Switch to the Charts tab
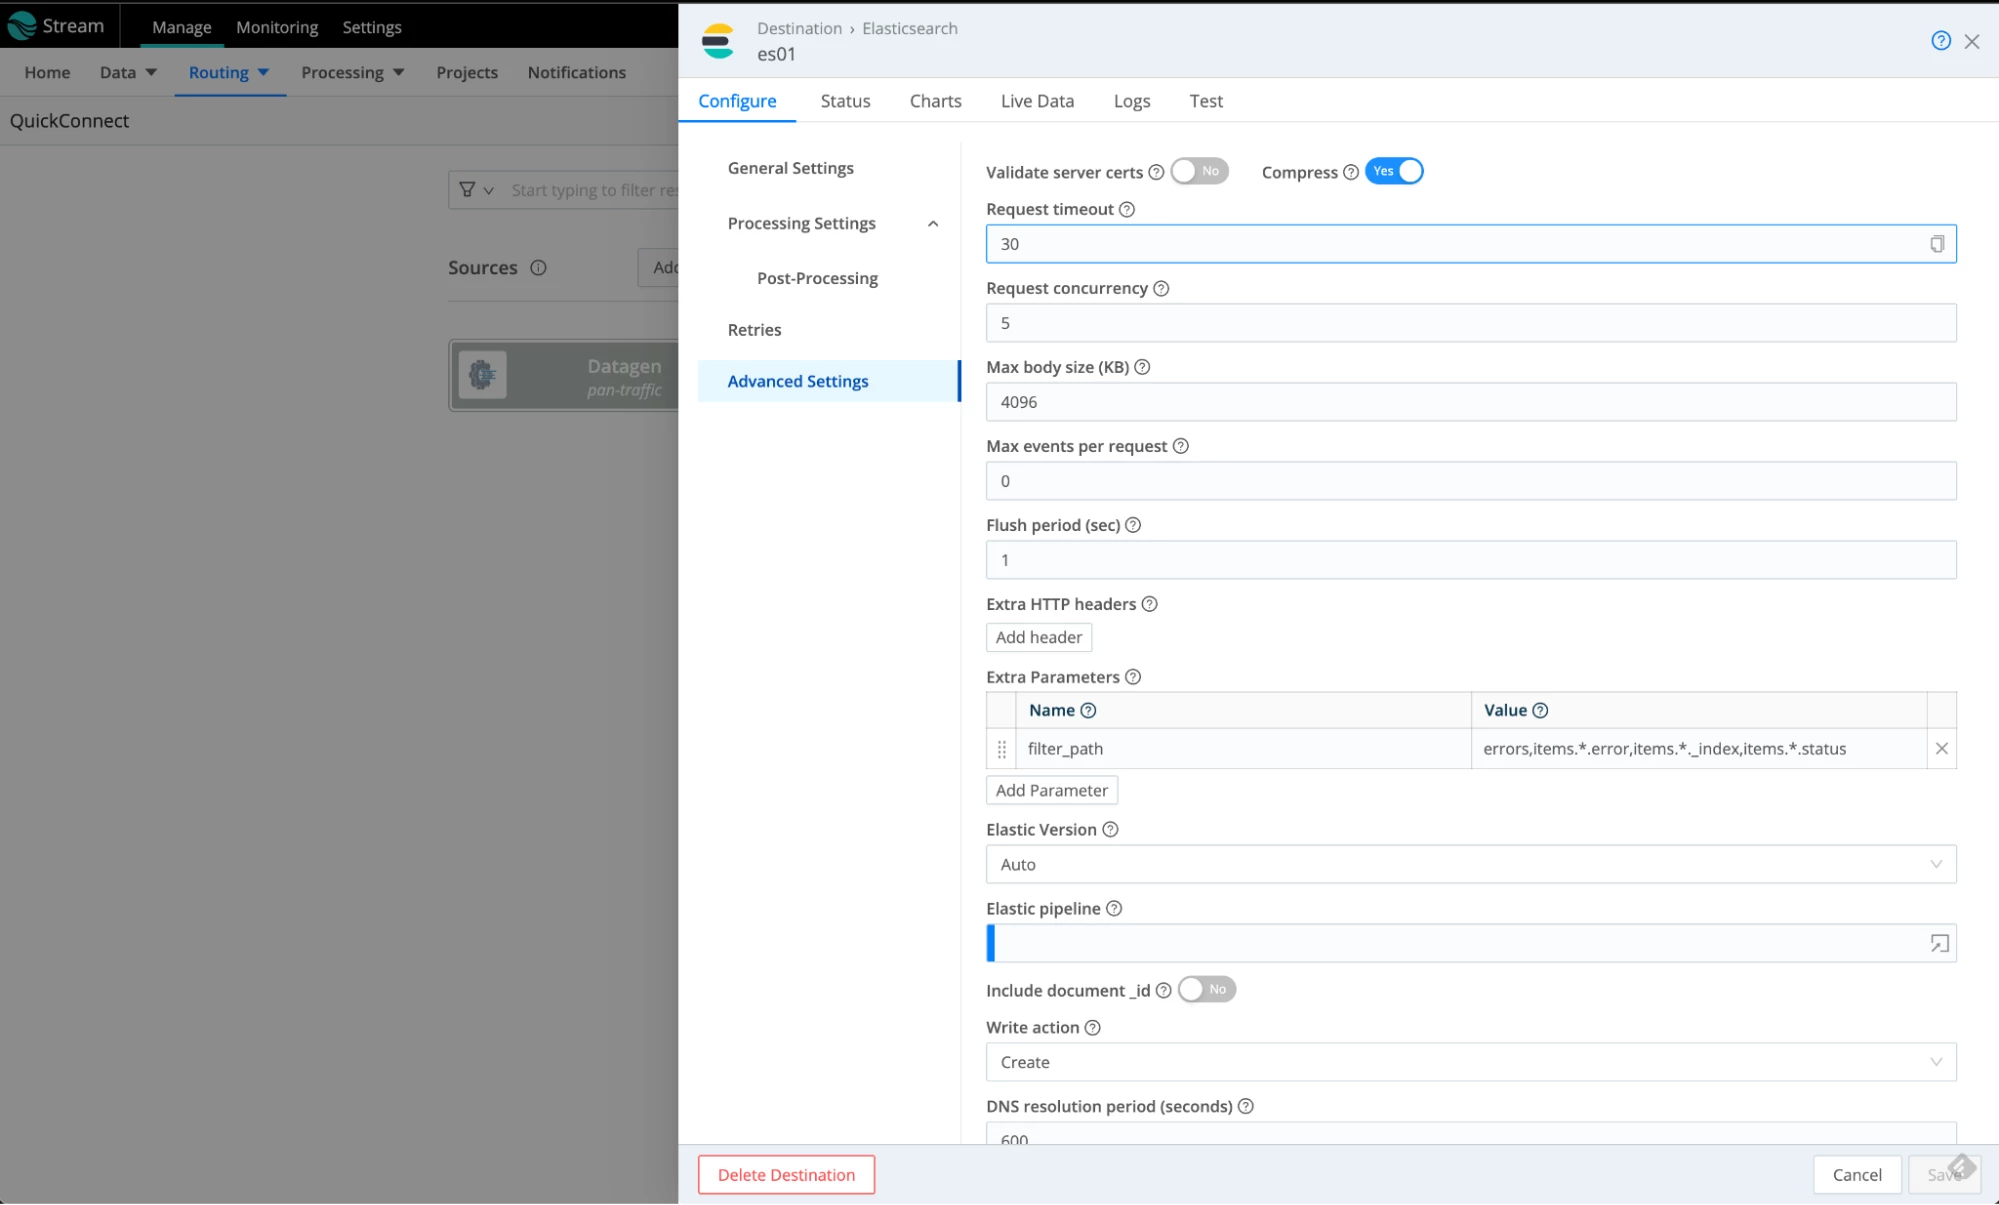Viewport: 1999px width, 1205px height. 935,101
